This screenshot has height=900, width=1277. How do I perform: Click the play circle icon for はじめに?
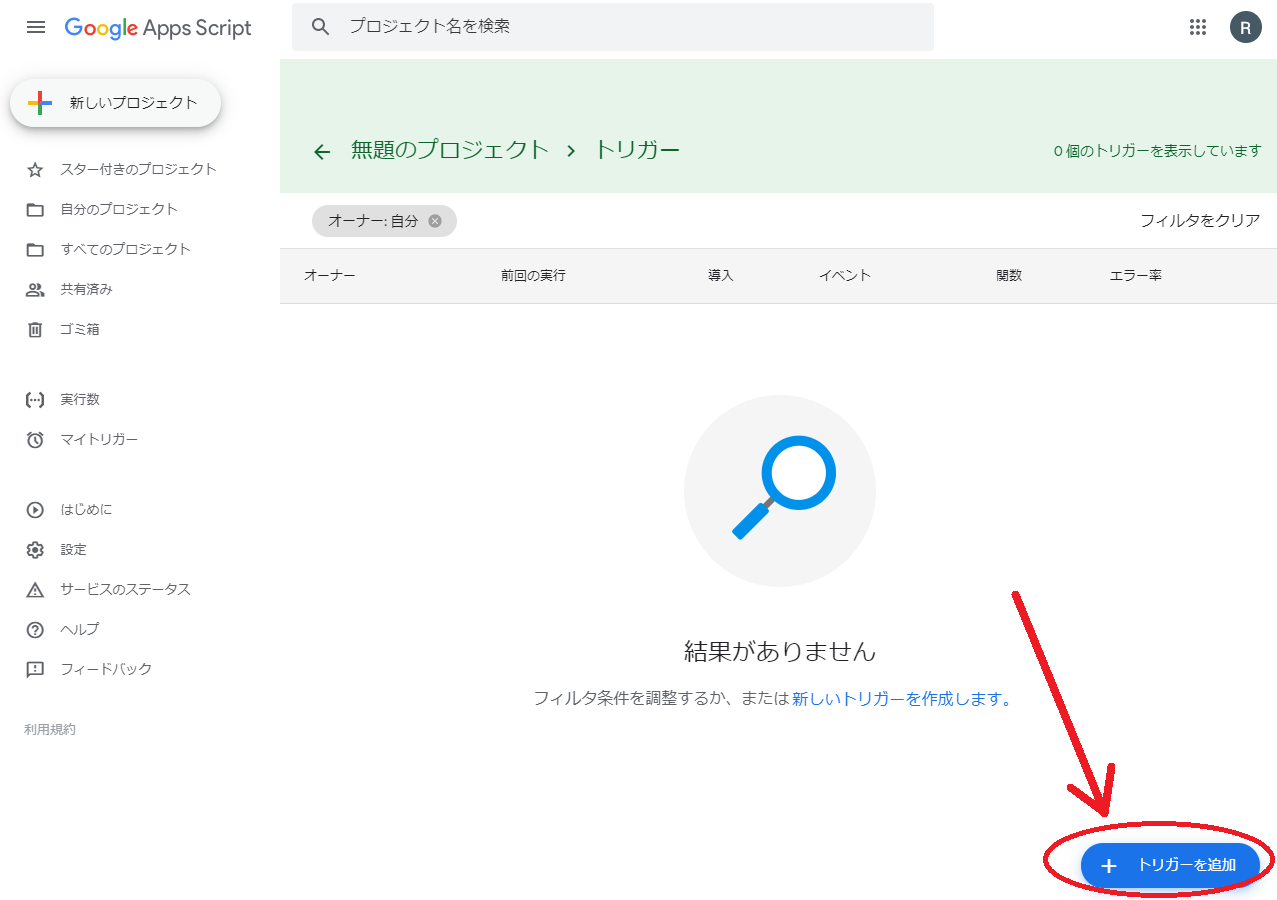tap(35, 510)
